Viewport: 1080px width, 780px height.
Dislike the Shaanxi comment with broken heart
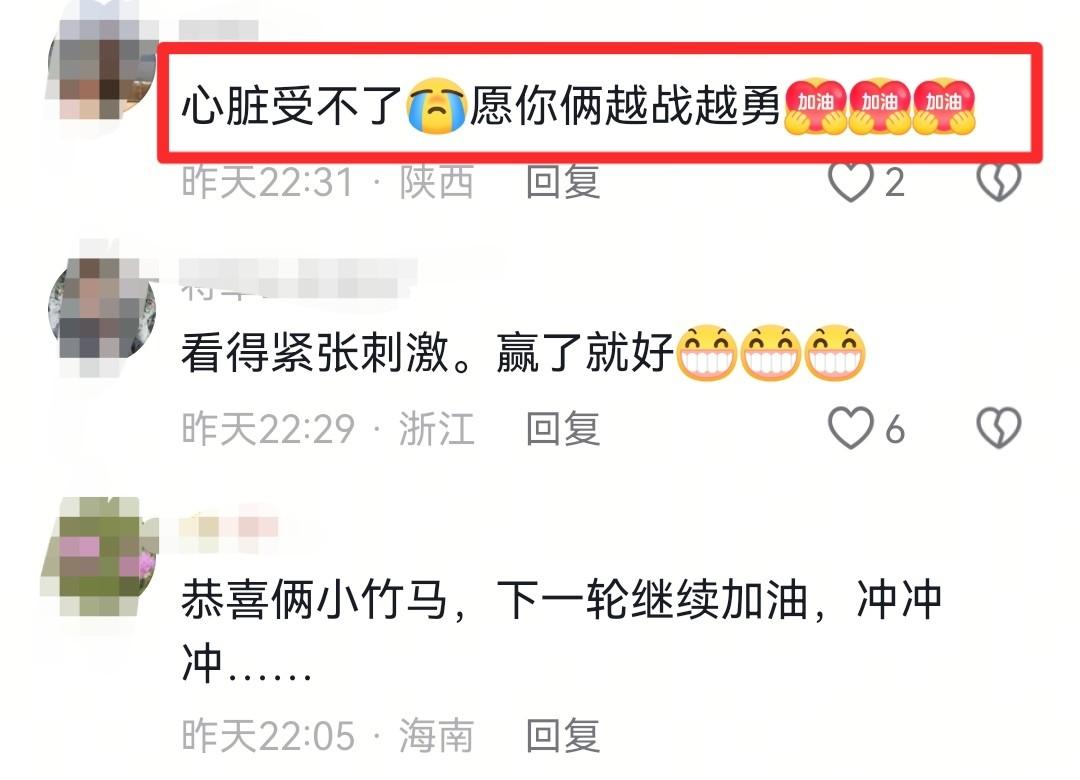[998, 182]
